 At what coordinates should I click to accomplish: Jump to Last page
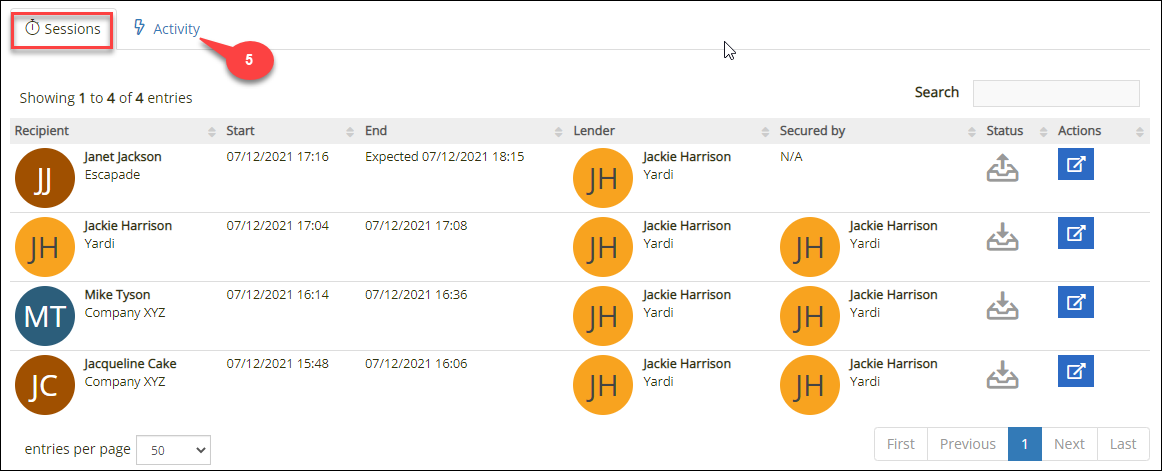[x=1123, y=444]
